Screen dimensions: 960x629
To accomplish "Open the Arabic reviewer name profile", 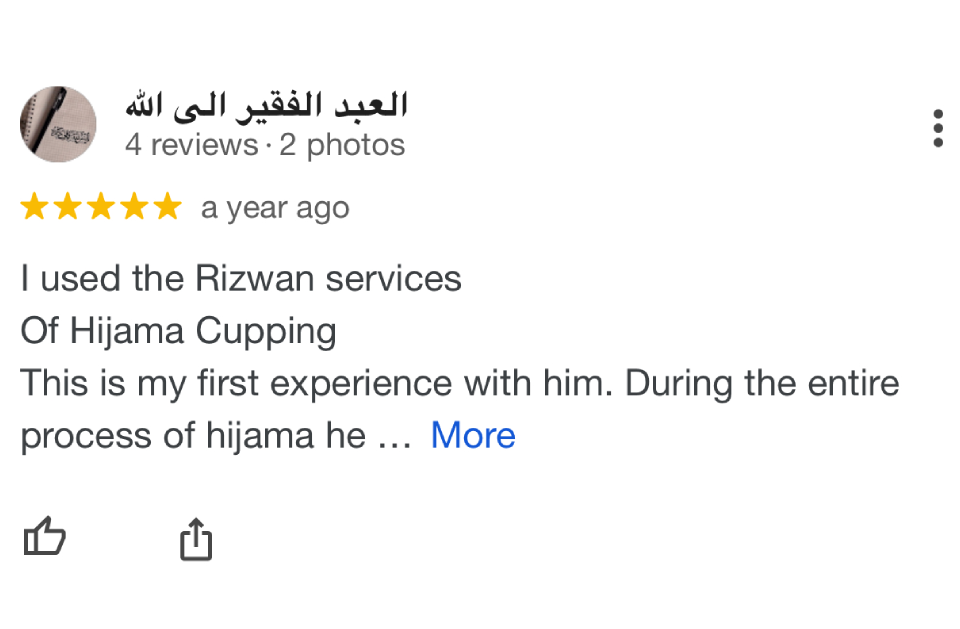I will [266, 106].
